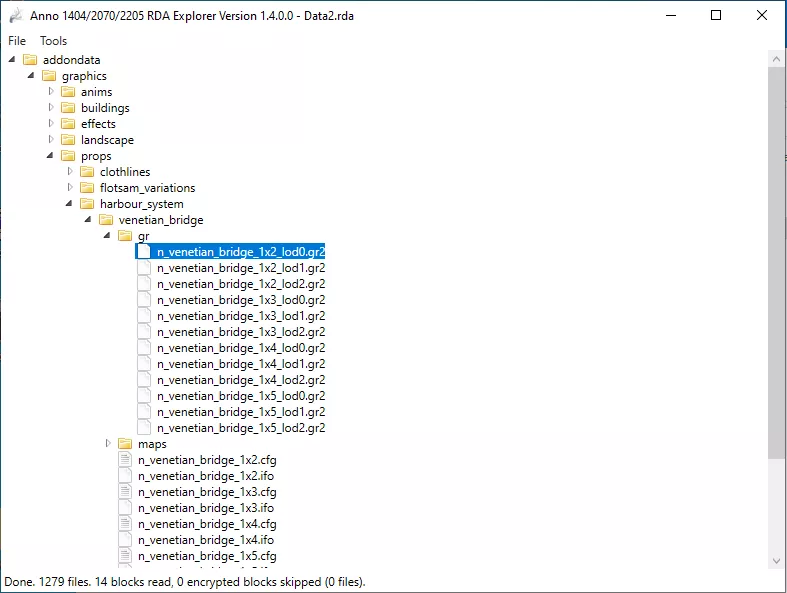Image resolution: width=787 pixels, height=593 pixels.
Task: Expand the buildings folder
Action: [51, 107]
